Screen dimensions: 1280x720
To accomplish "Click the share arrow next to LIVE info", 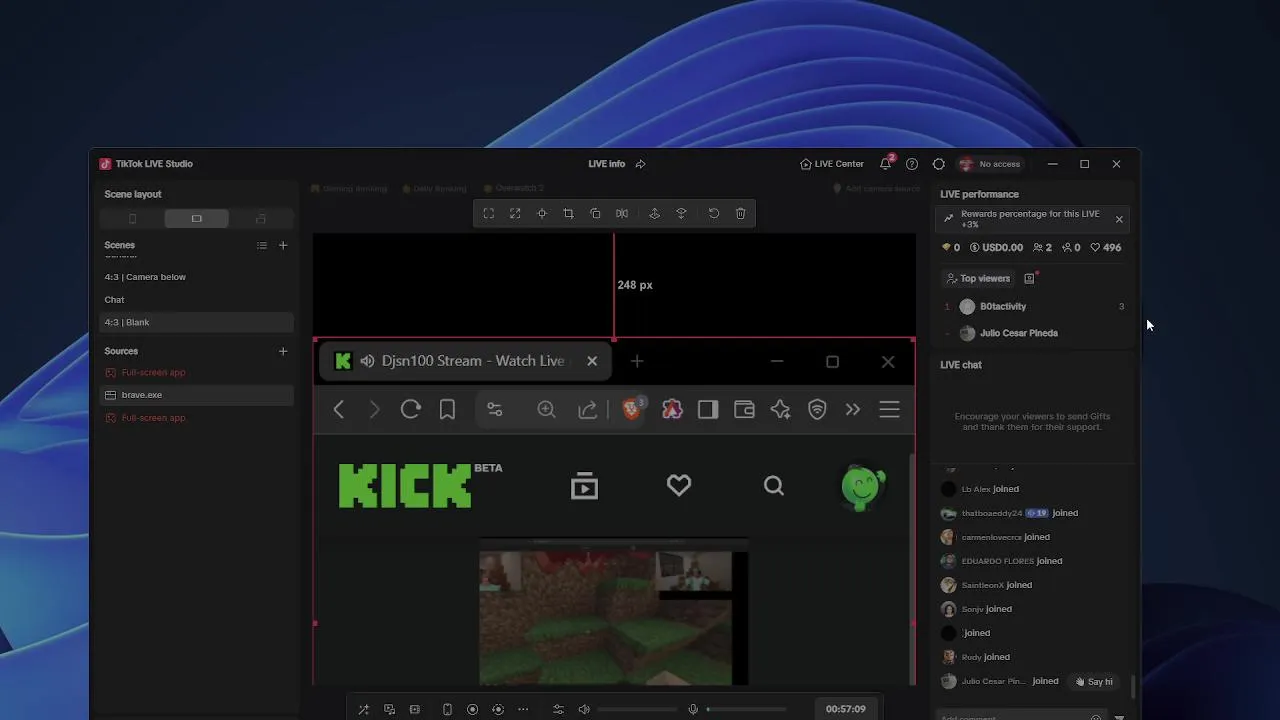I will (640, 164).
